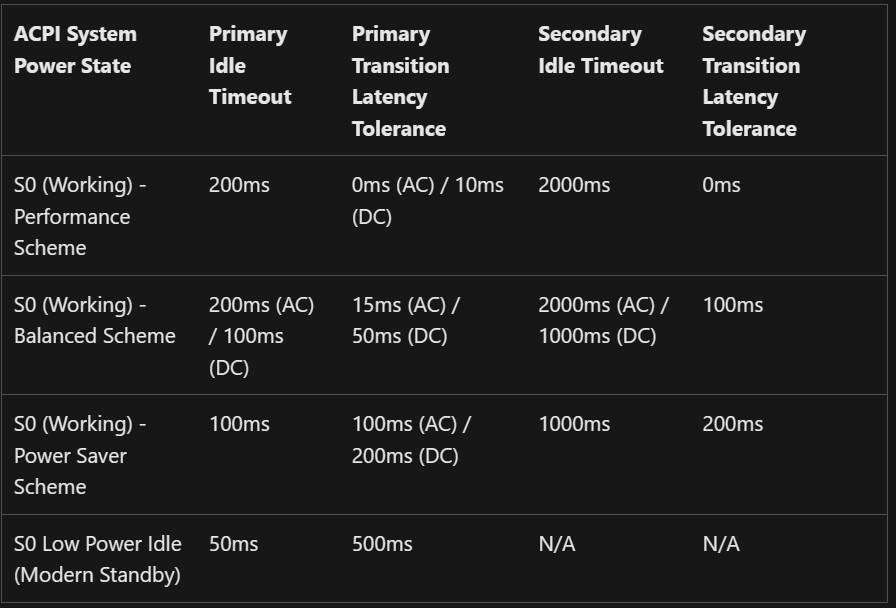Click the "N/A" cell under Secondary Idle Timeout

pyautogui.click(x=557, y=544)
